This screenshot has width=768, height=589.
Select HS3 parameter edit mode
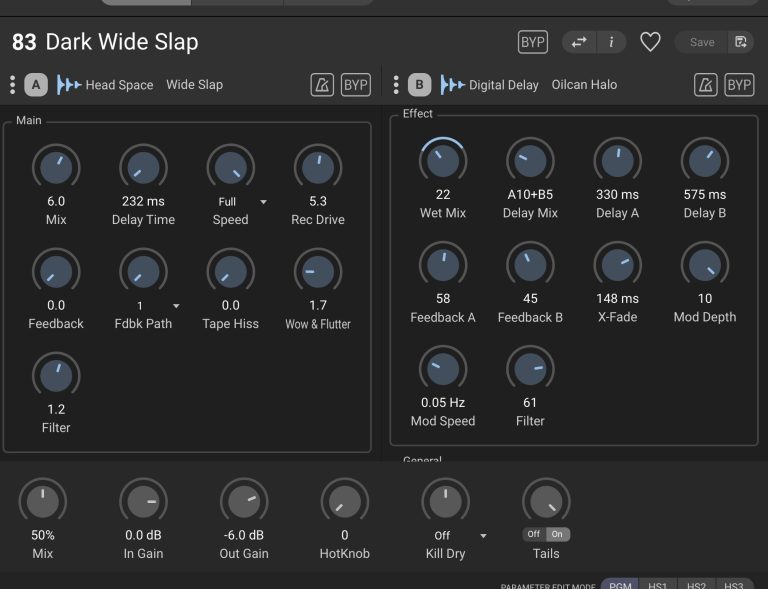(x=734, y=585)
